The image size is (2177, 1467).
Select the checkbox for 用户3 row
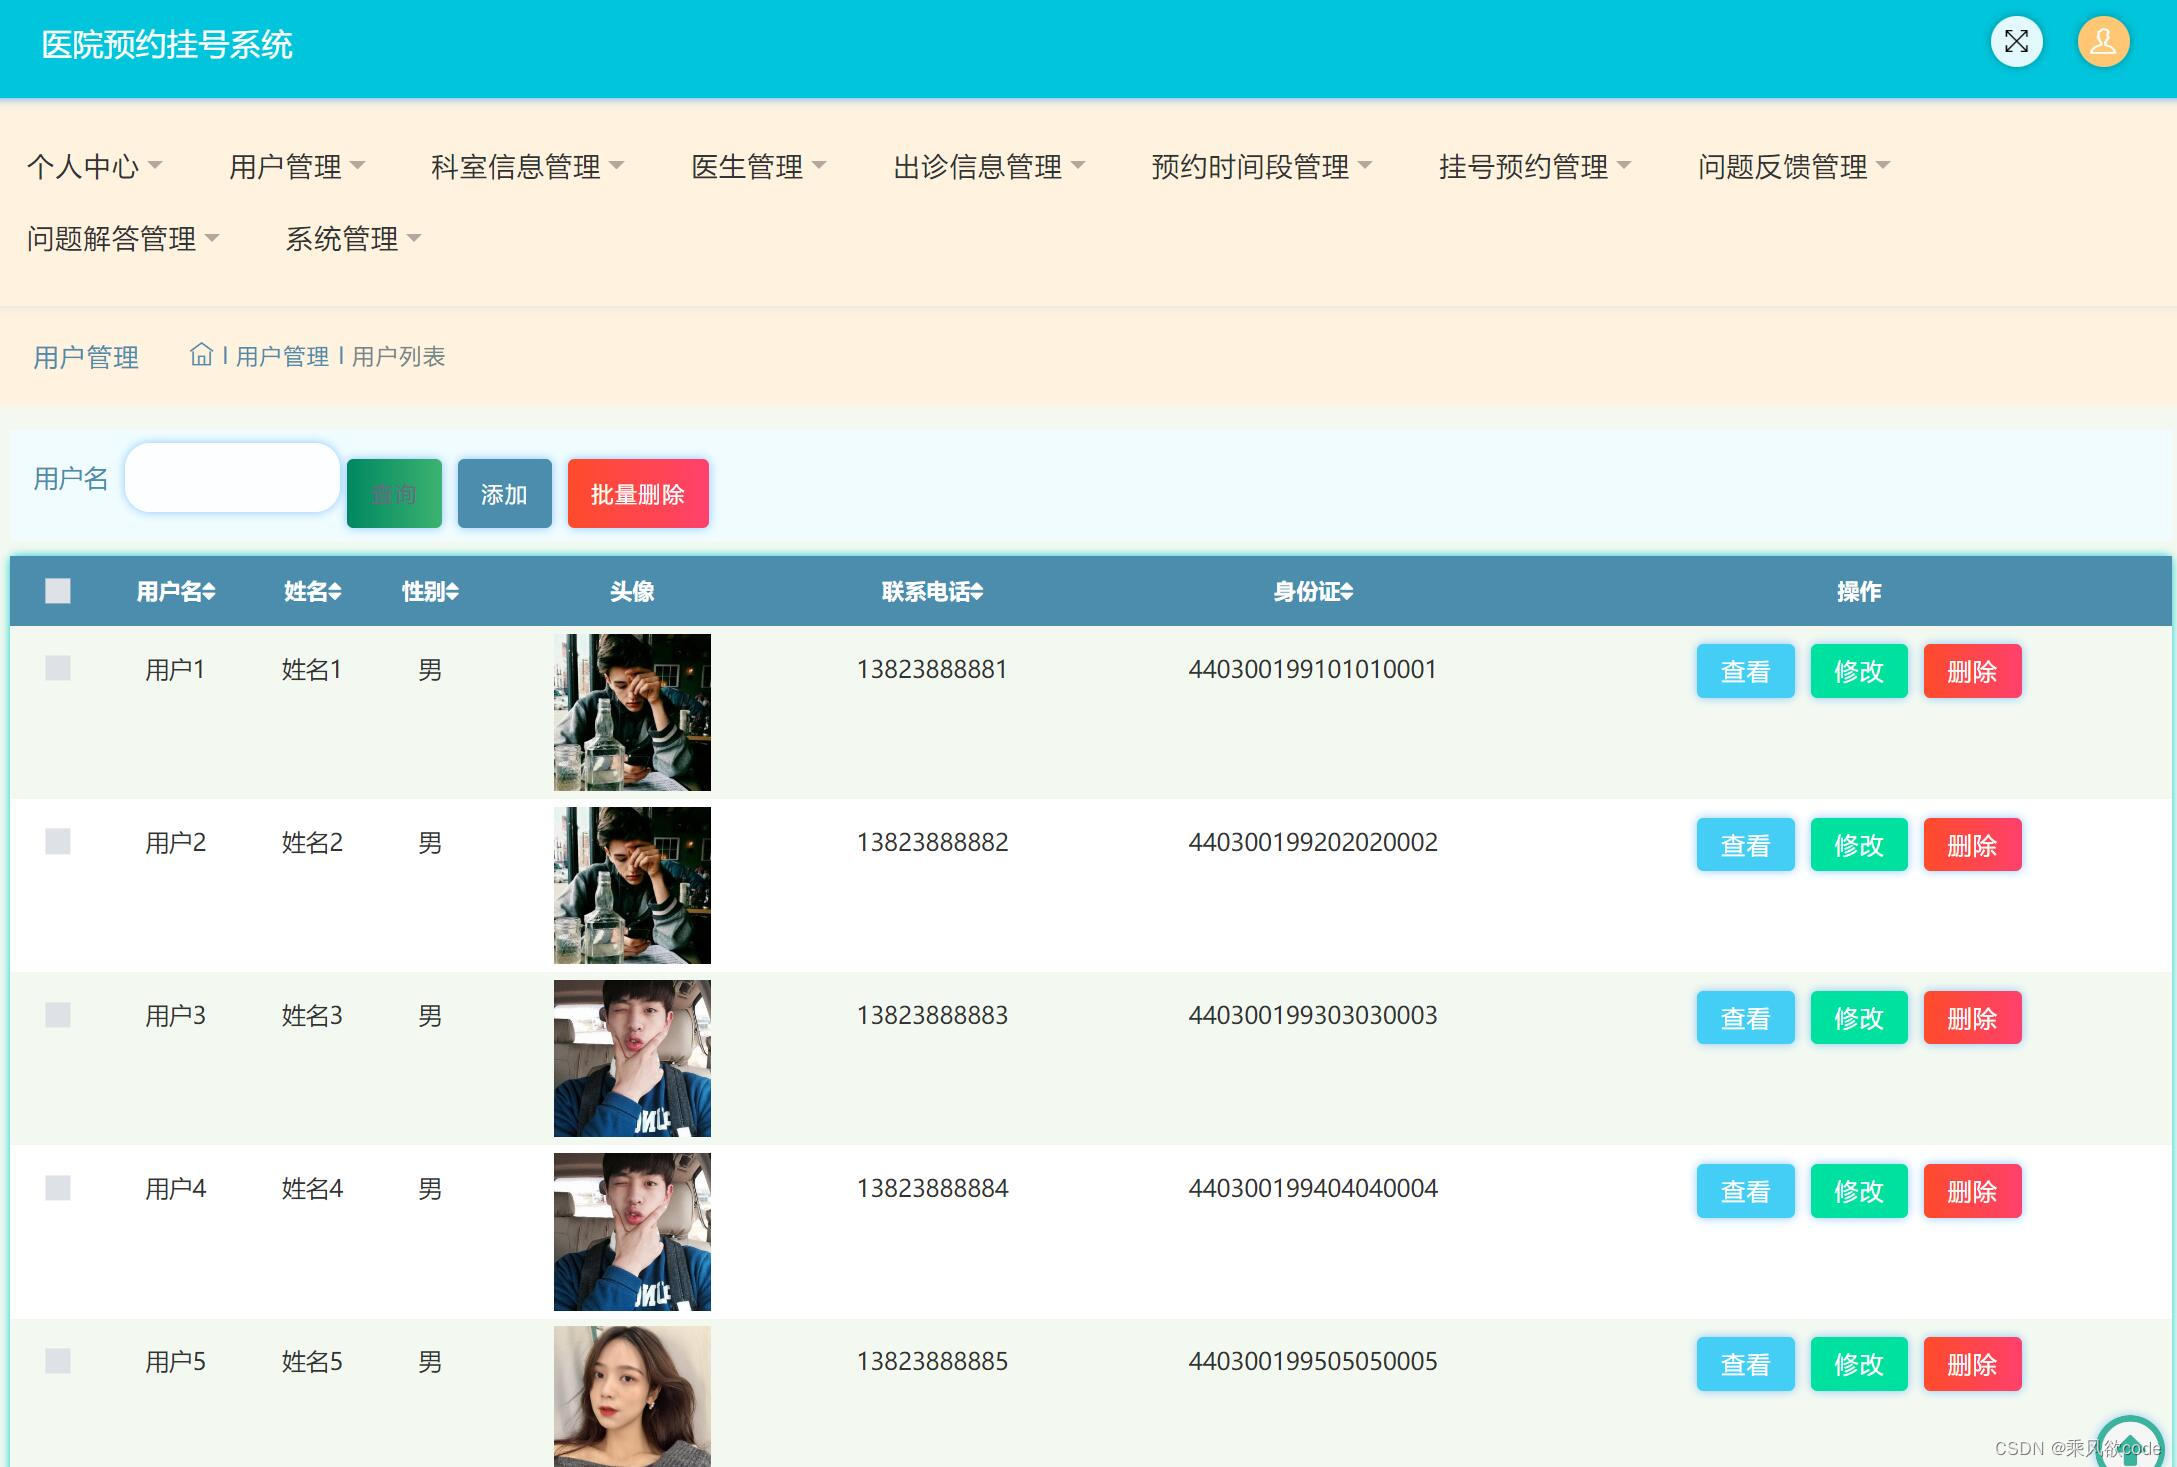(58, 1015)
